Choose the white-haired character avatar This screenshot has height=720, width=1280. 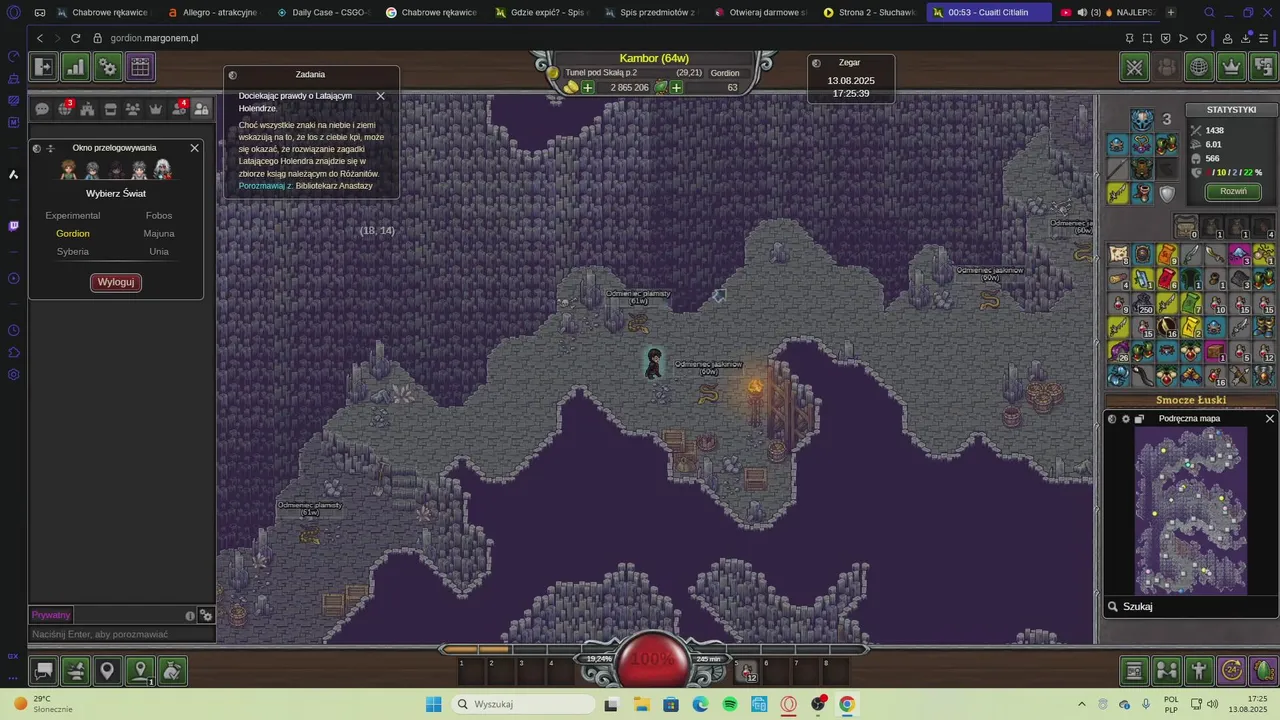(x=163, y=170)
